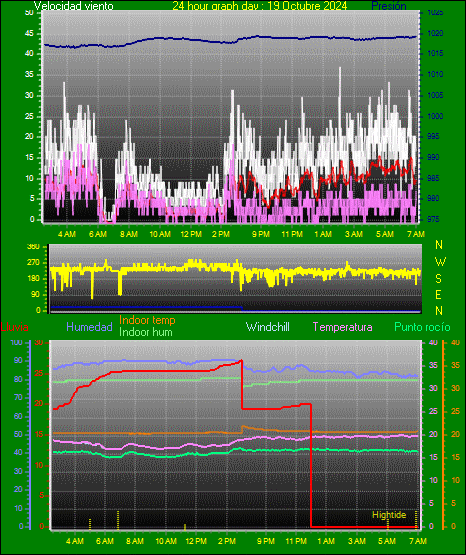
Task: Click the '270' wind direction axis value
Action: click(x=34, y=263)
